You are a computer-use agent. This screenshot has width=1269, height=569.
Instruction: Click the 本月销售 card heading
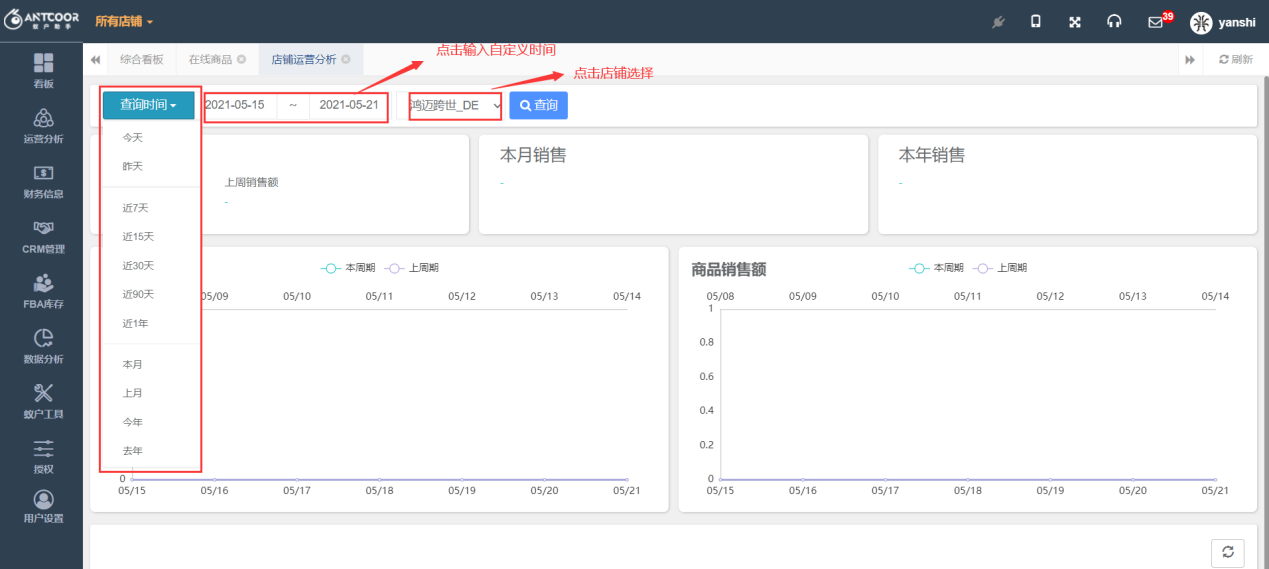[x=533, y=155]
